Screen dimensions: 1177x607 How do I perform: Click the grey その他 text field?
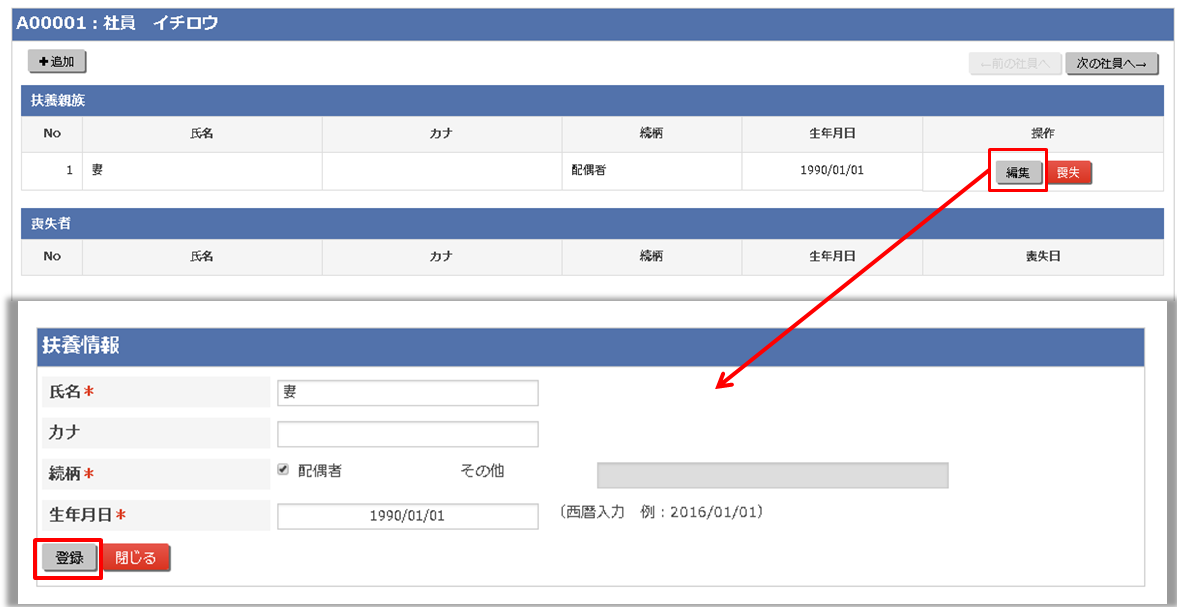coord(772,475)
